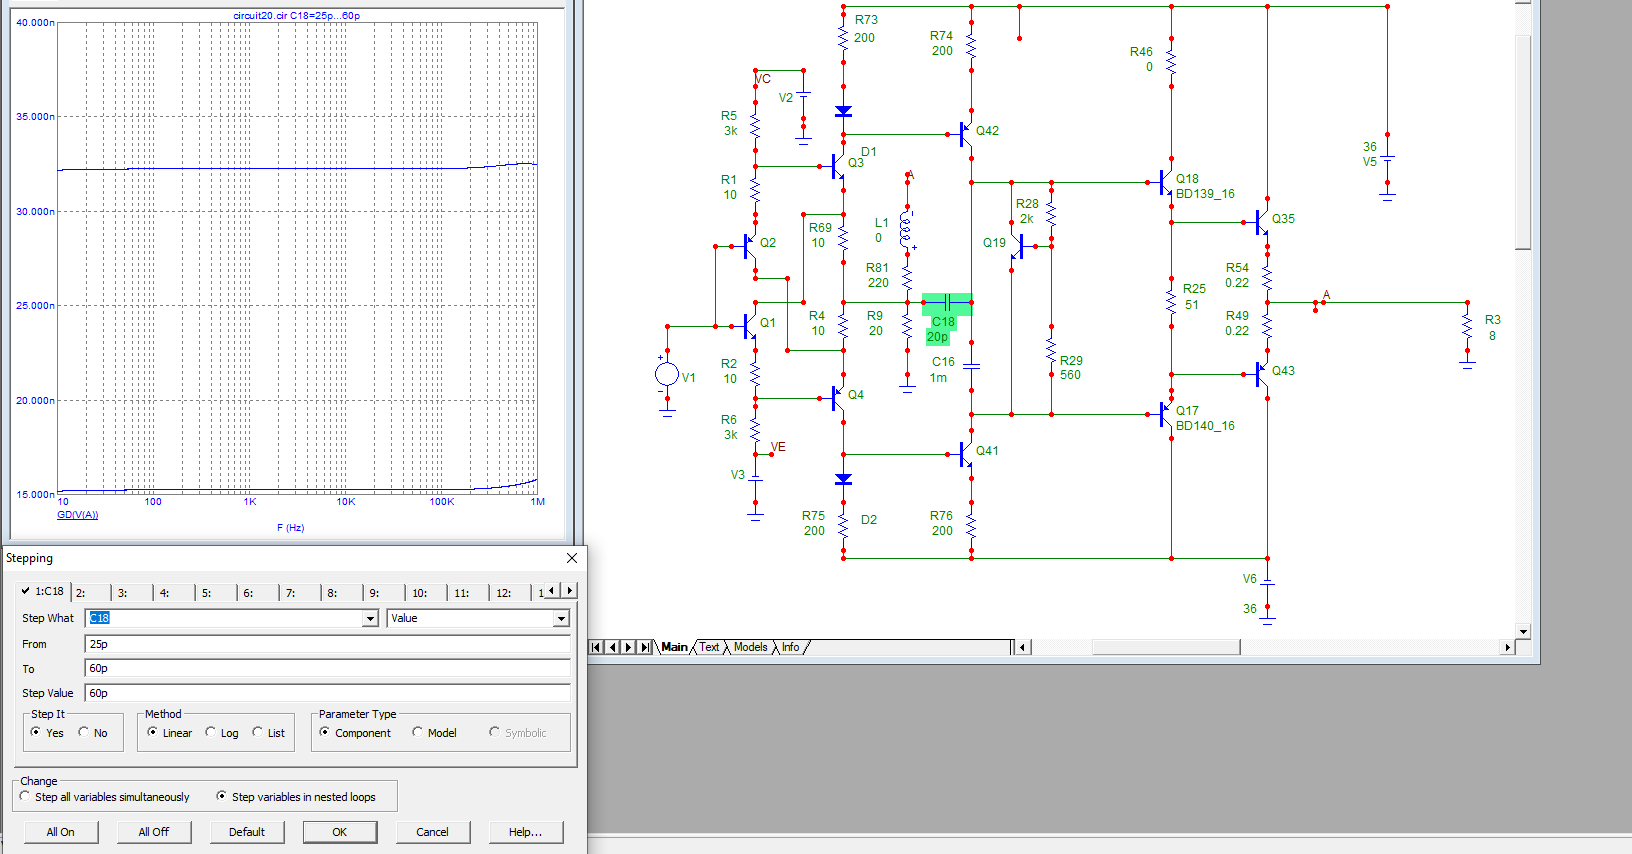Click the All On button
Screen dimensions: 1632x854
60,832
